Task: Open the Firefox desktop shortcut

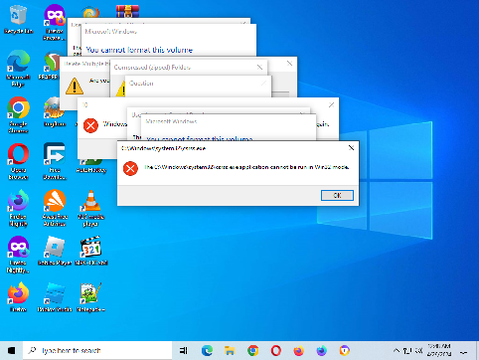Action: click(x=18, y=297)
